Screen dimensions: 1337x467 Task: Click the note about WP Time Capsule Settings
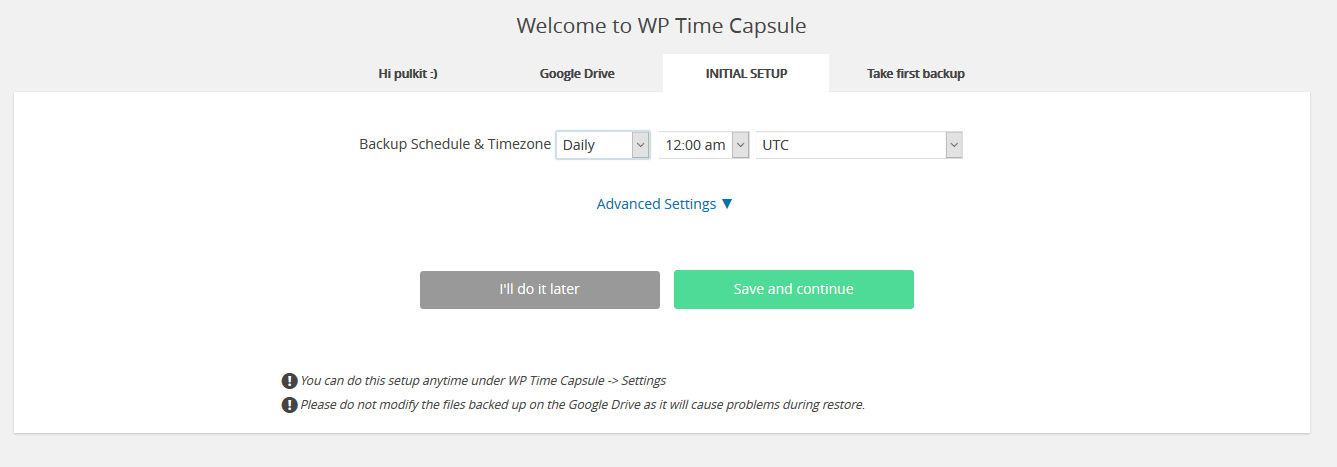click(483, 380)
